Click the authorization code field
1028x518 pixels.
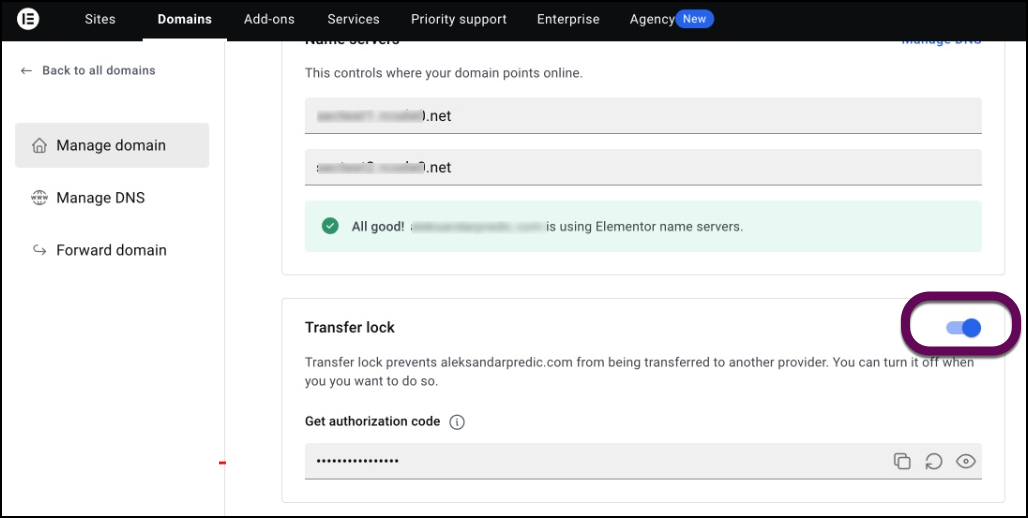(x=643, y=461)
